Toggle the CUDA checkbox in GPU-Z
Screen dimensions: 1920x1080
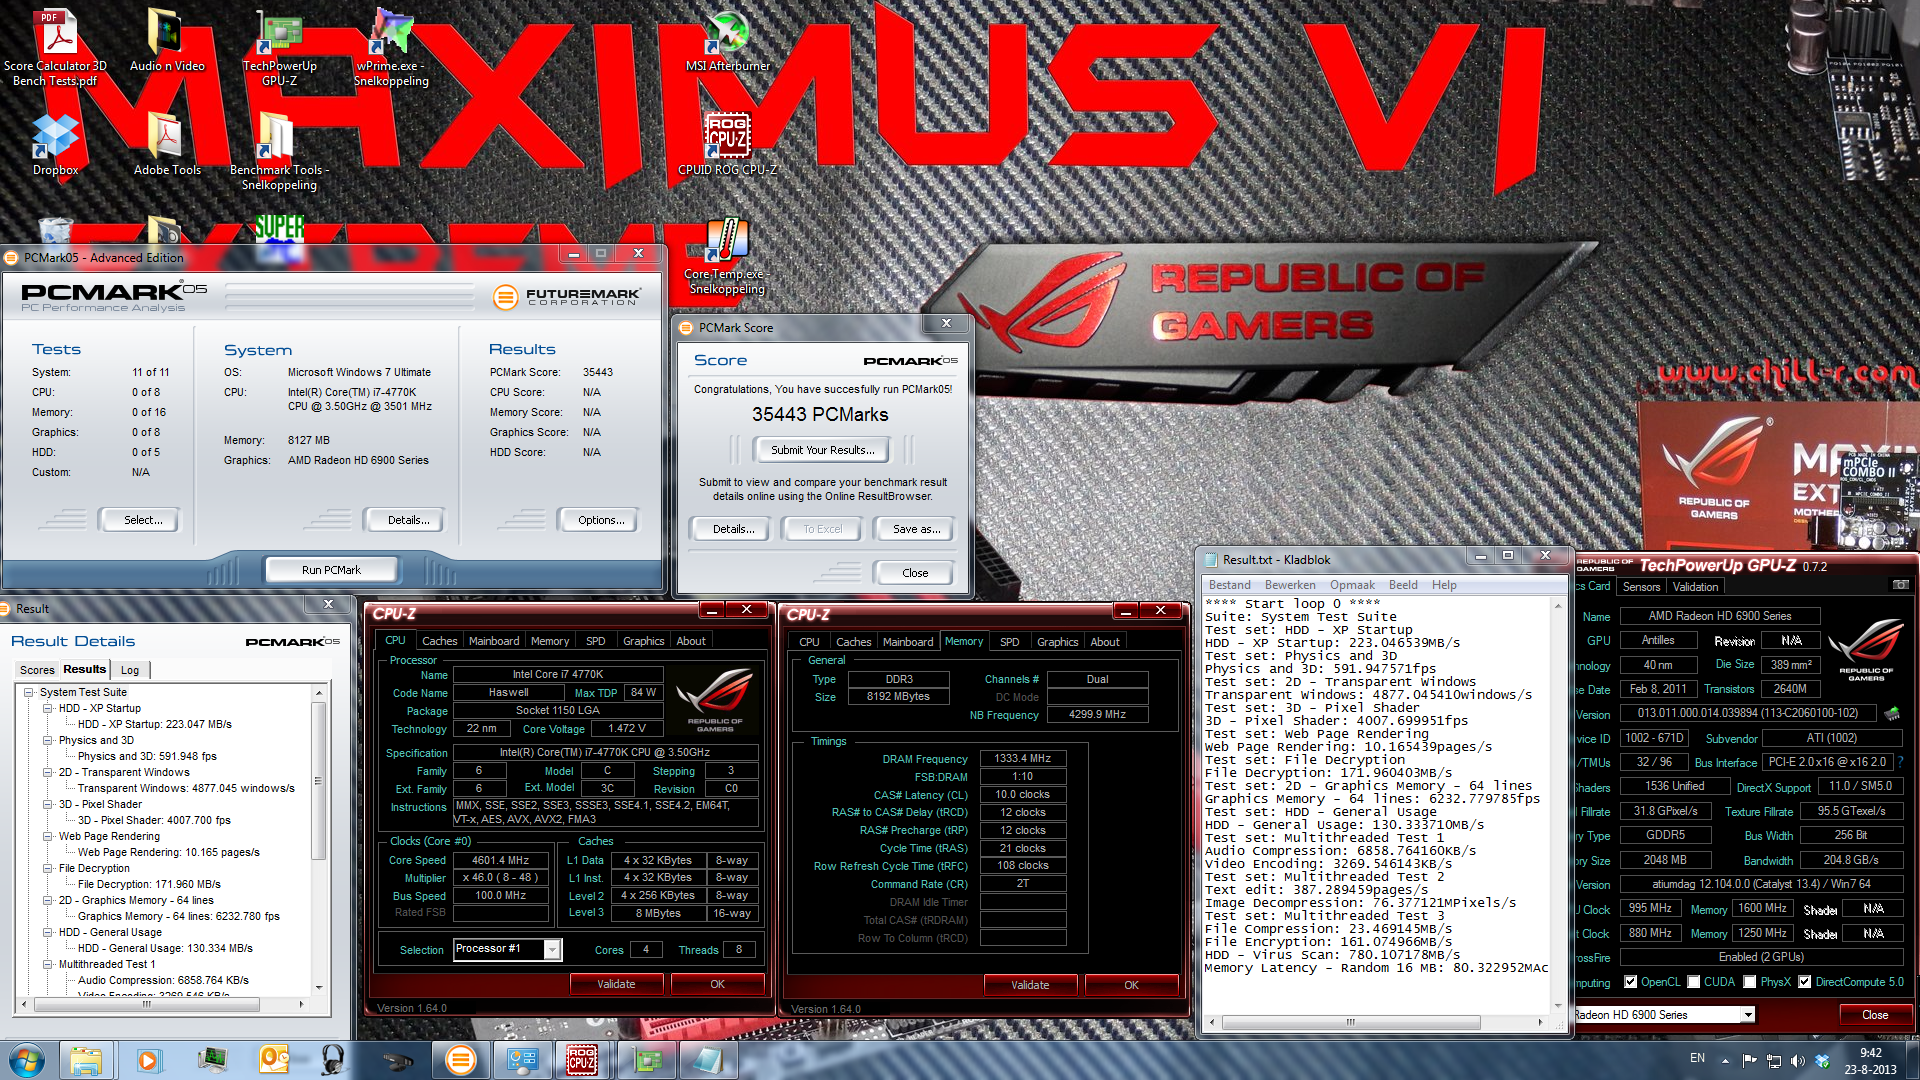point(1694,982)
